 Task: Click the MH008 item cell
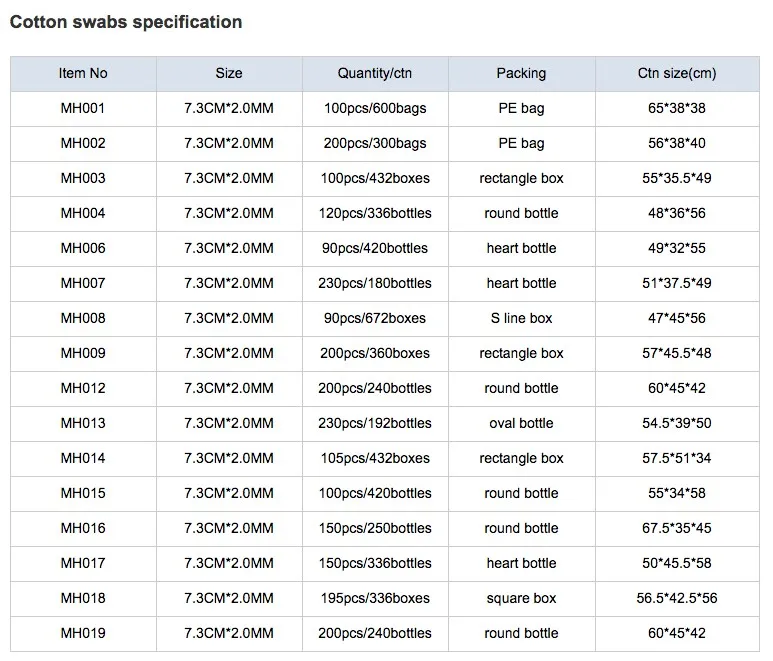pos(83,318)
